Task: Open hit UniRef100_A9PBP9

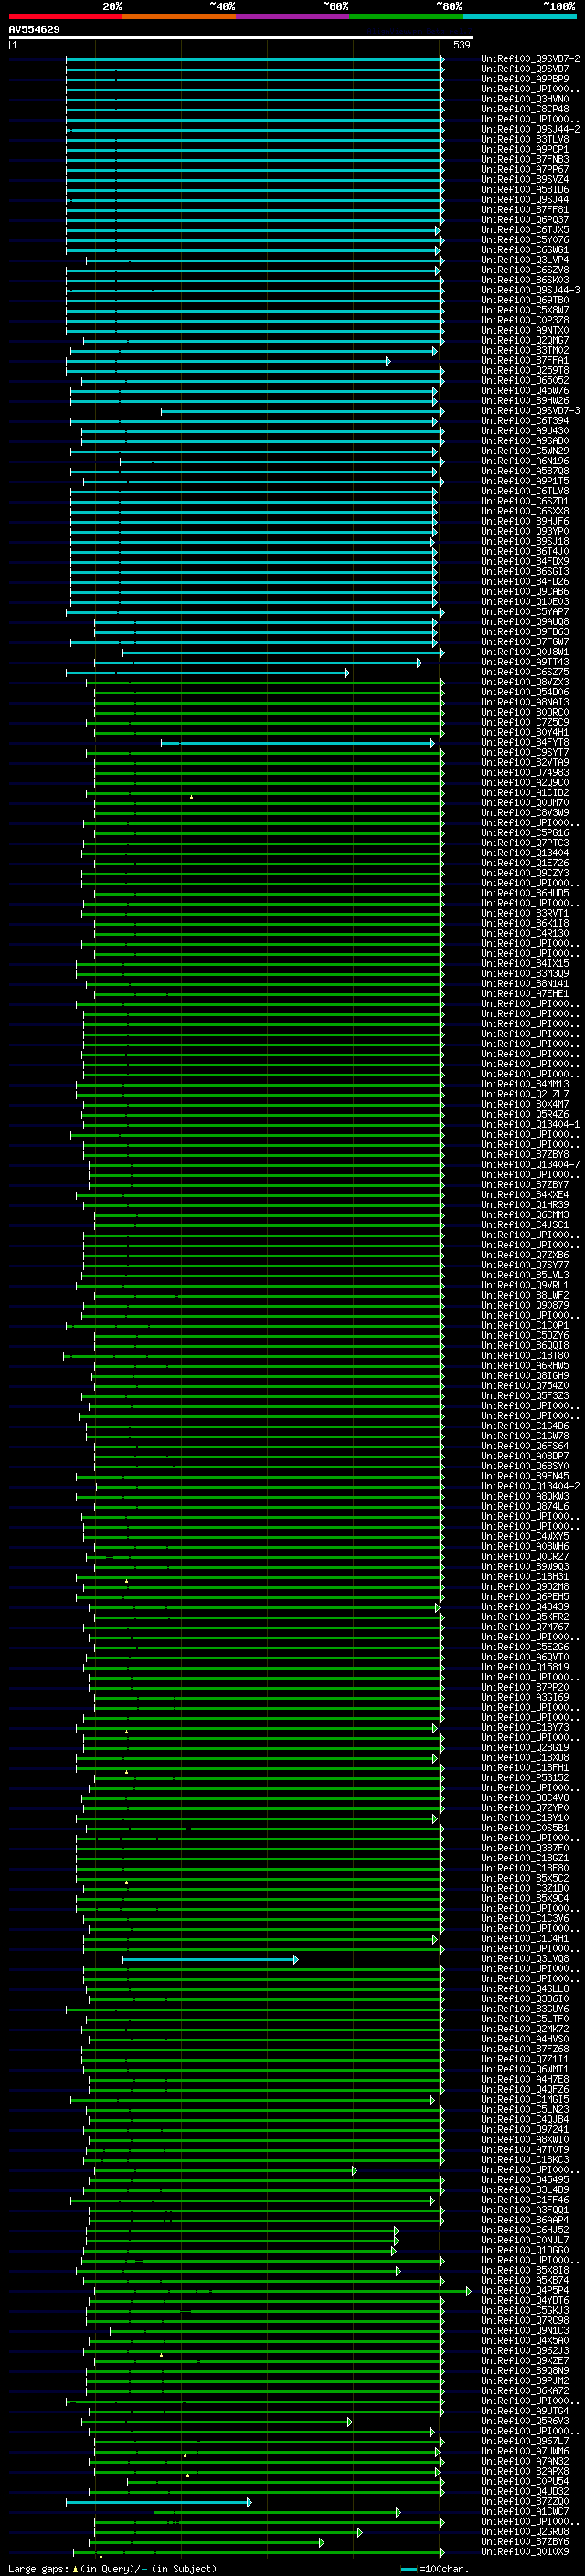Action: click(x=525, y=79)
